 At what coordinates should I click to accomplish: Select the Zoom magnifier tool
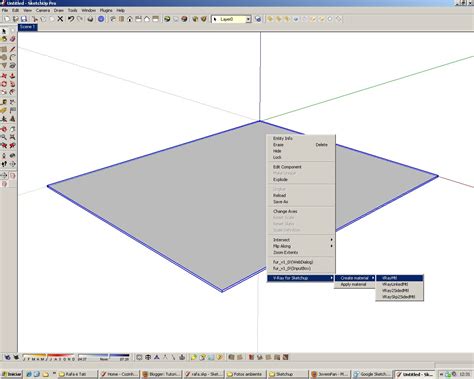click(4, 137)
